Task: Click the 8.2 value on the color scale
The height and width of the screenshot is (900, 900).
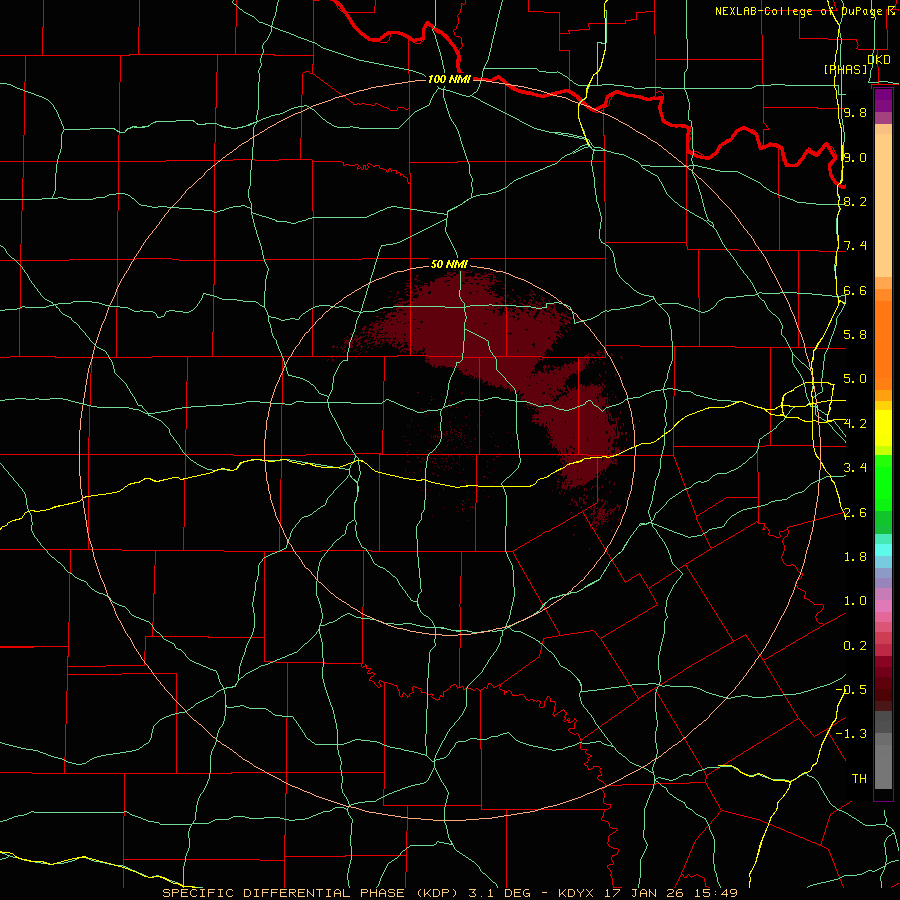Action: (x=855, y=201)
